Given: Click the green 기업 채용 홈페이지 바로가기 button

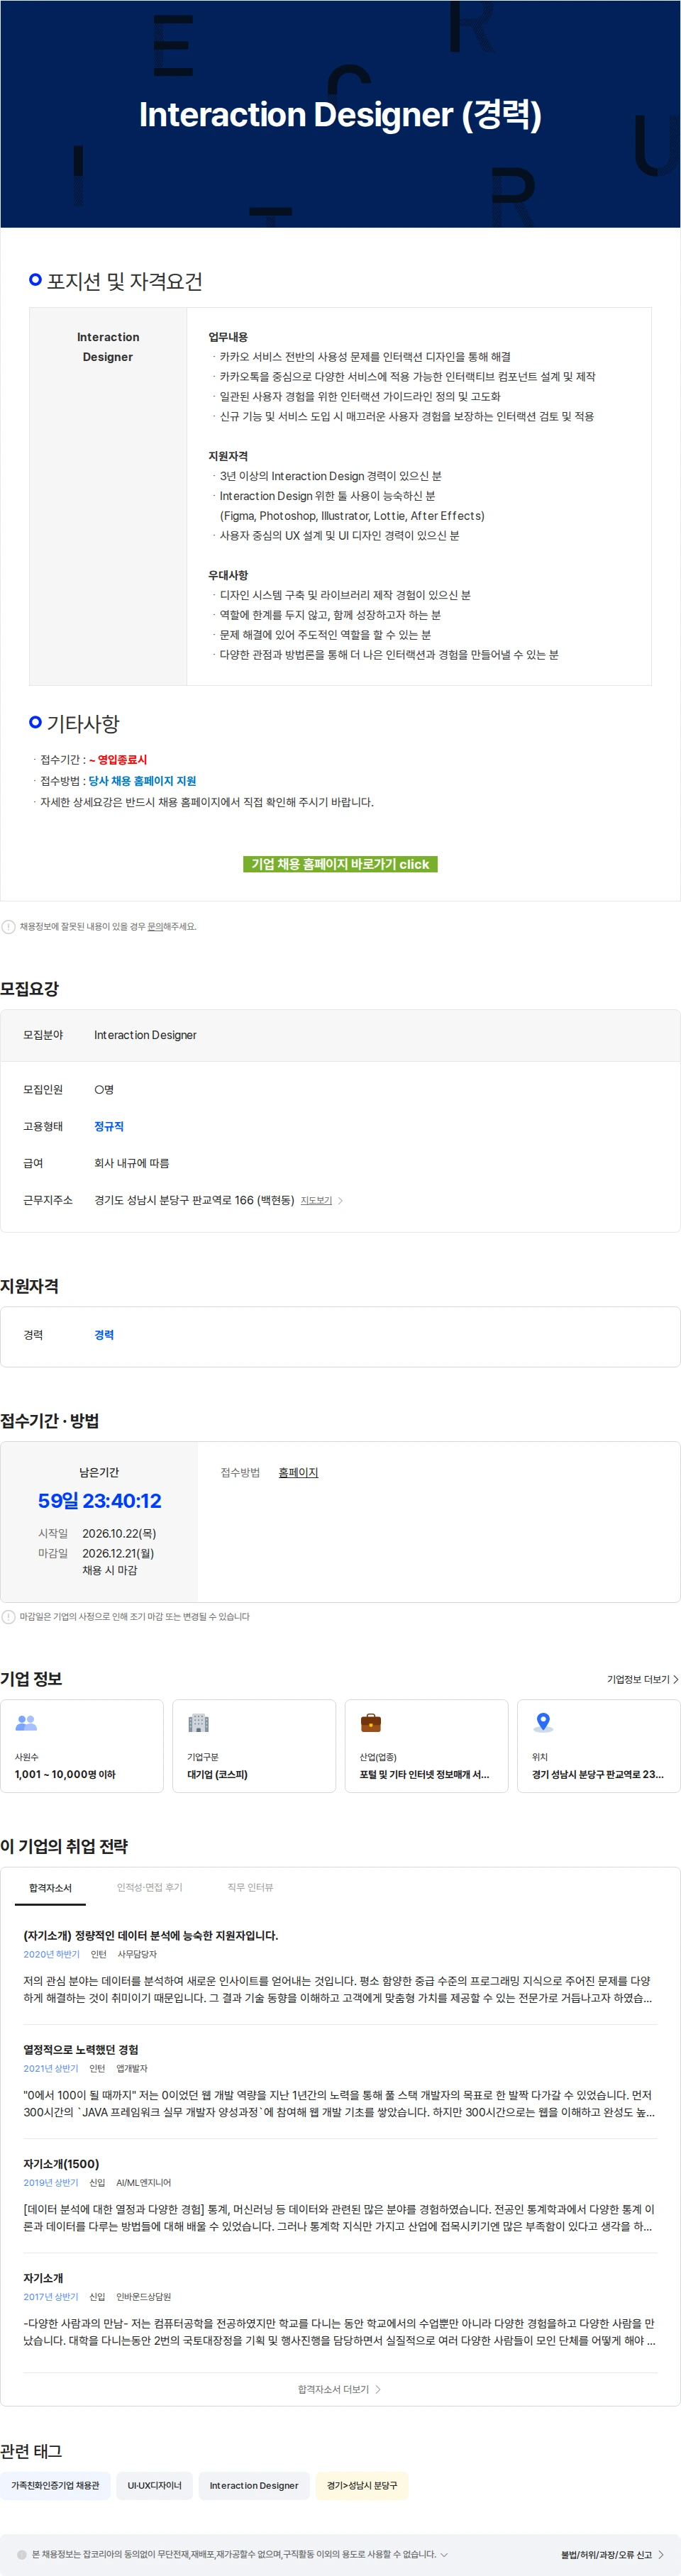Looking at the screenshot, I should coord(340,864).
